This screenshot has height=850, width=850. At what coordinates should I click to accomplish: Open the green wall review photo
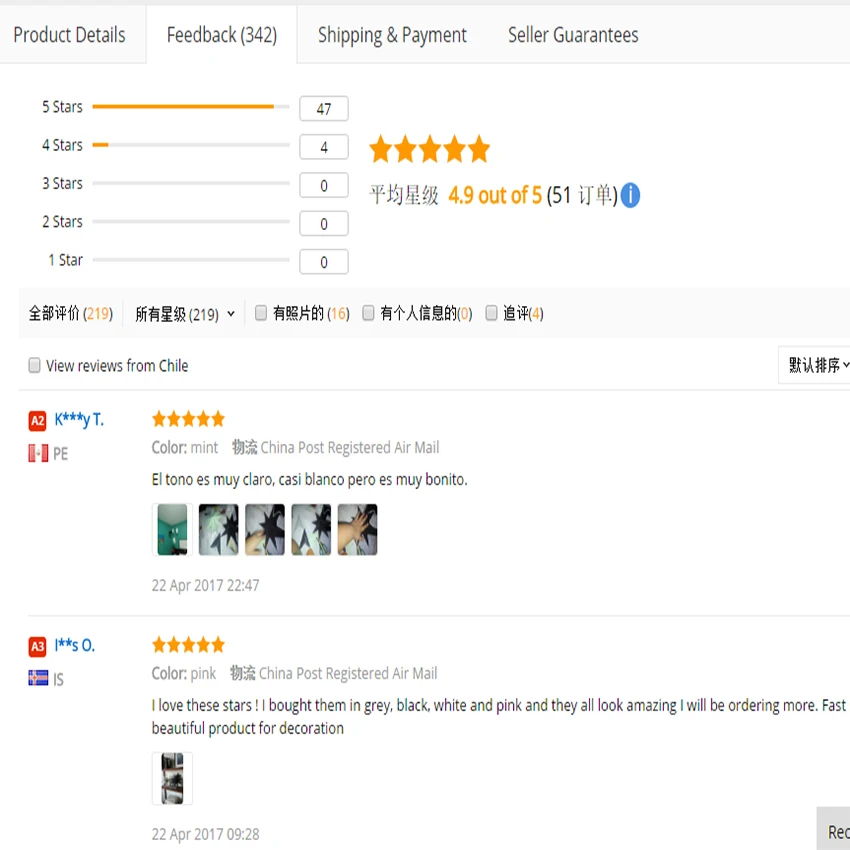click(172, 530)
